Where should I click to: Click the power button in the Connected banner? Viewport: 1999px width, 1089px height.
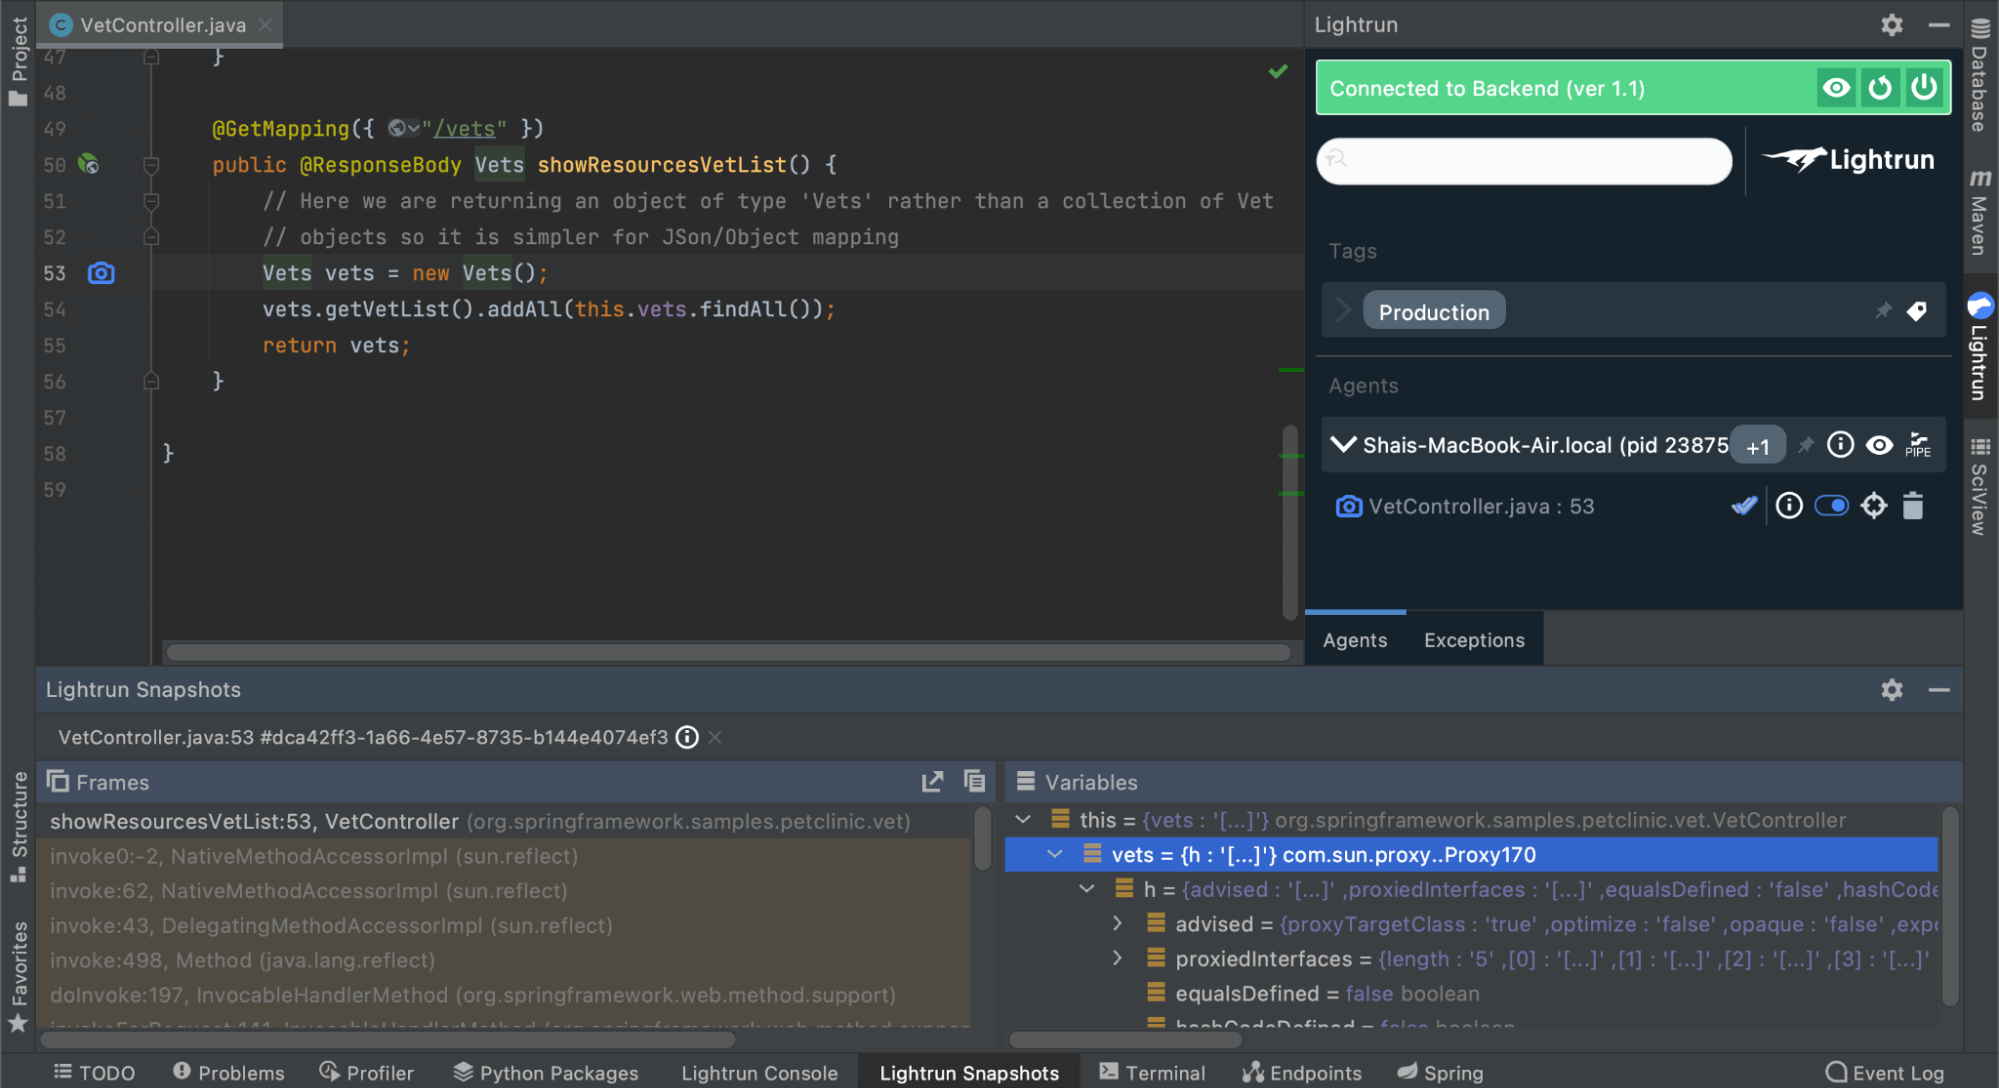tap(1924, 88)
